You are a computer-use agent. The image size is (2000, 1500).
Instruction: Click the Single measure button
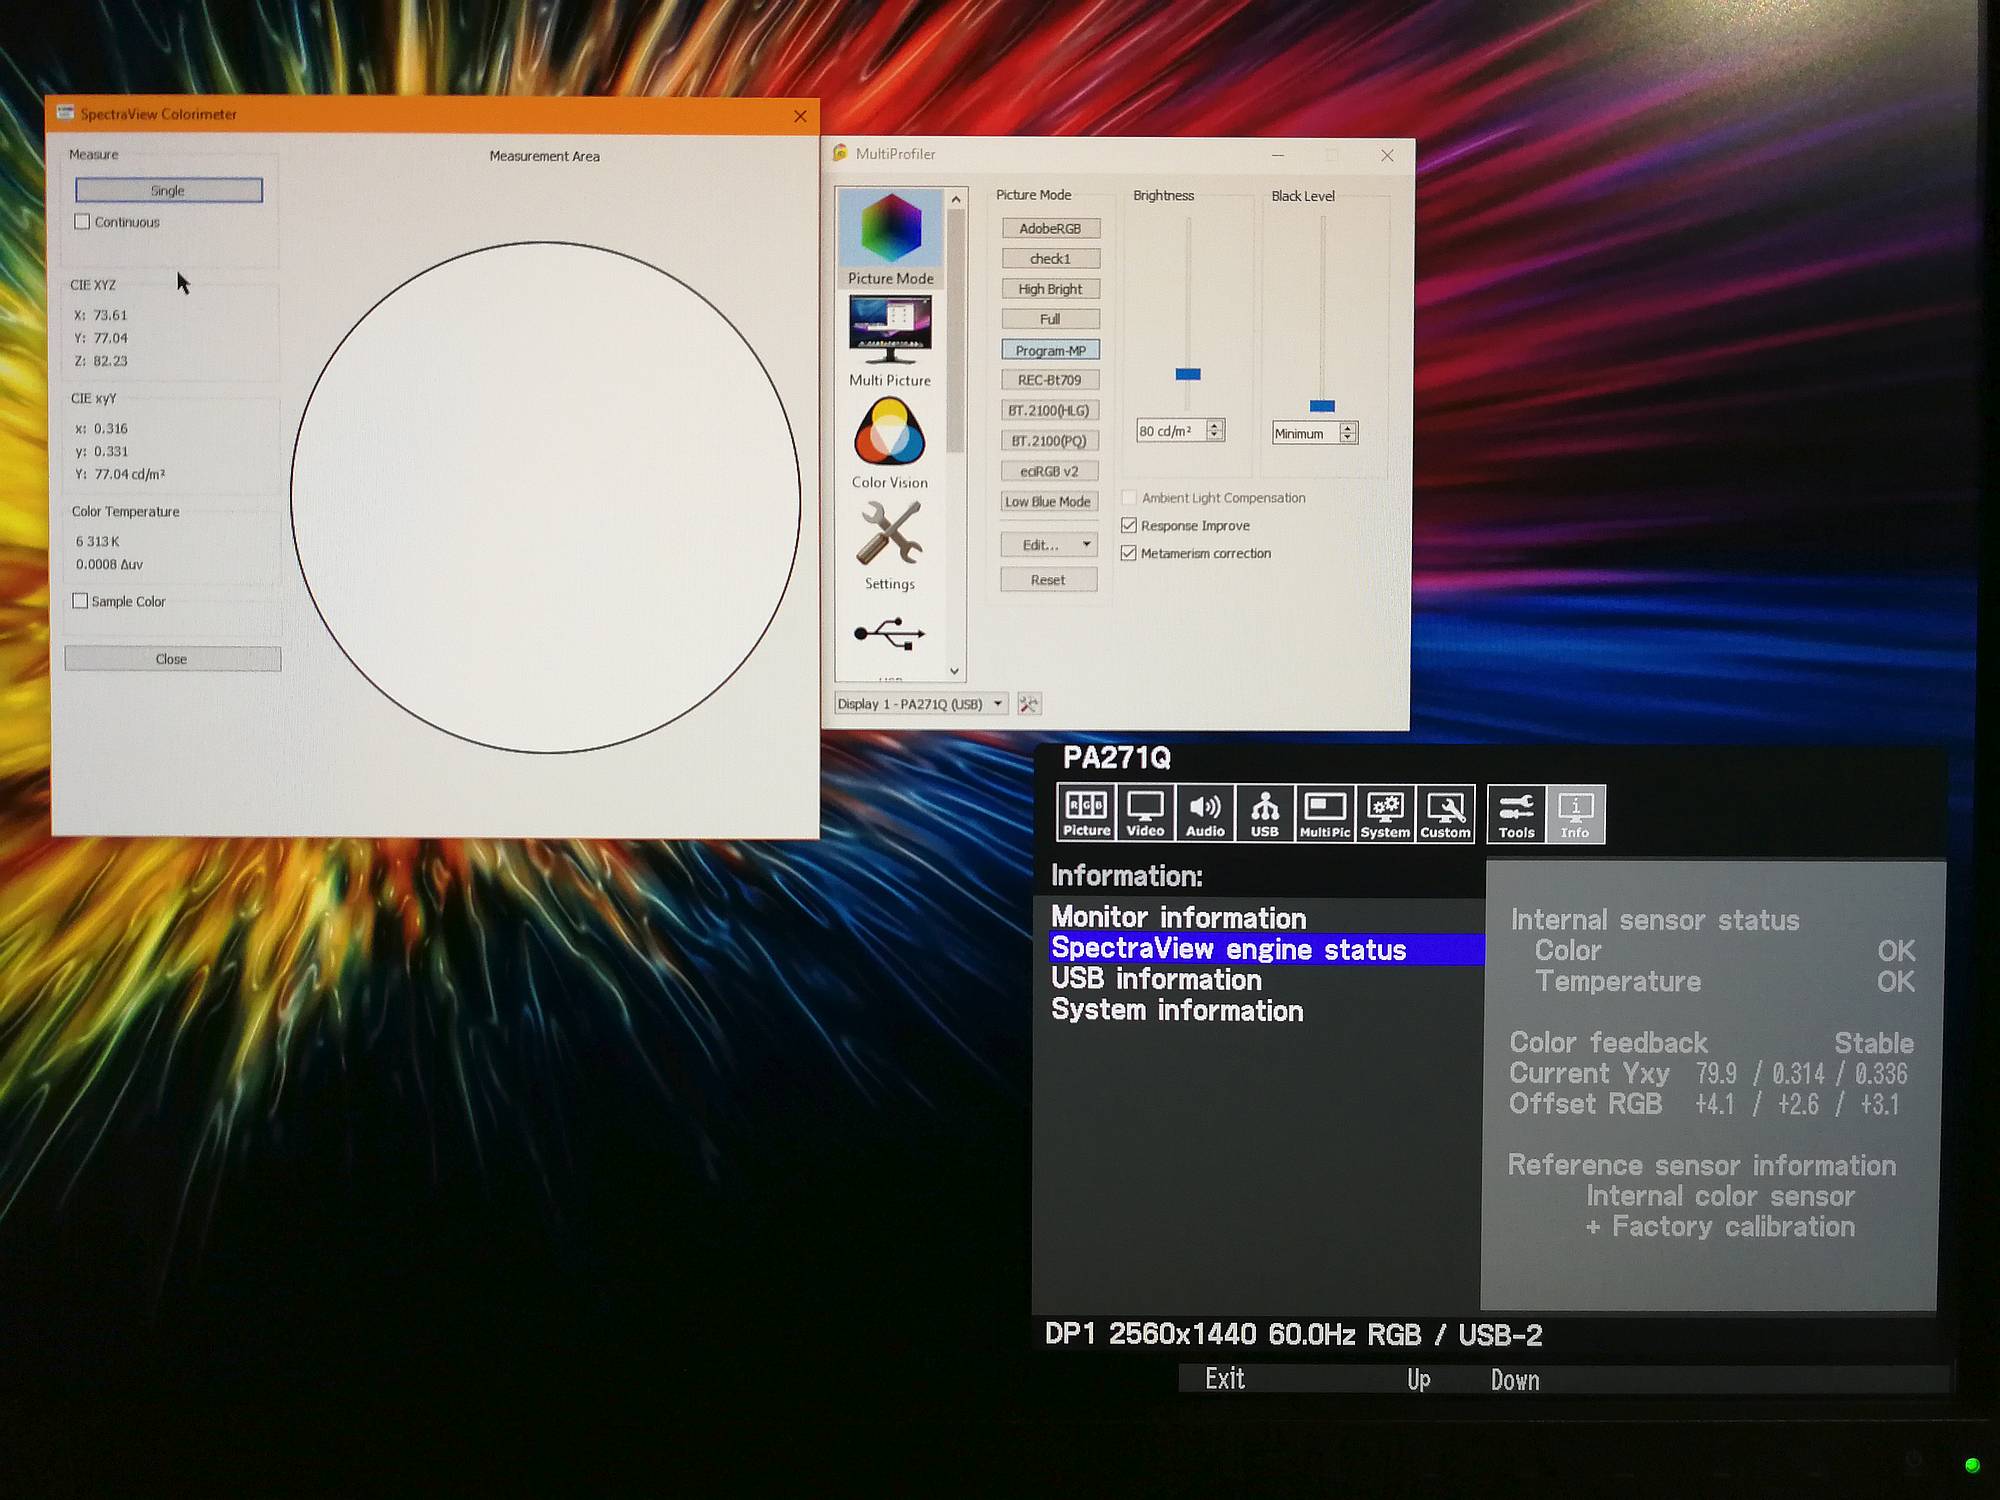coord(168,190)
